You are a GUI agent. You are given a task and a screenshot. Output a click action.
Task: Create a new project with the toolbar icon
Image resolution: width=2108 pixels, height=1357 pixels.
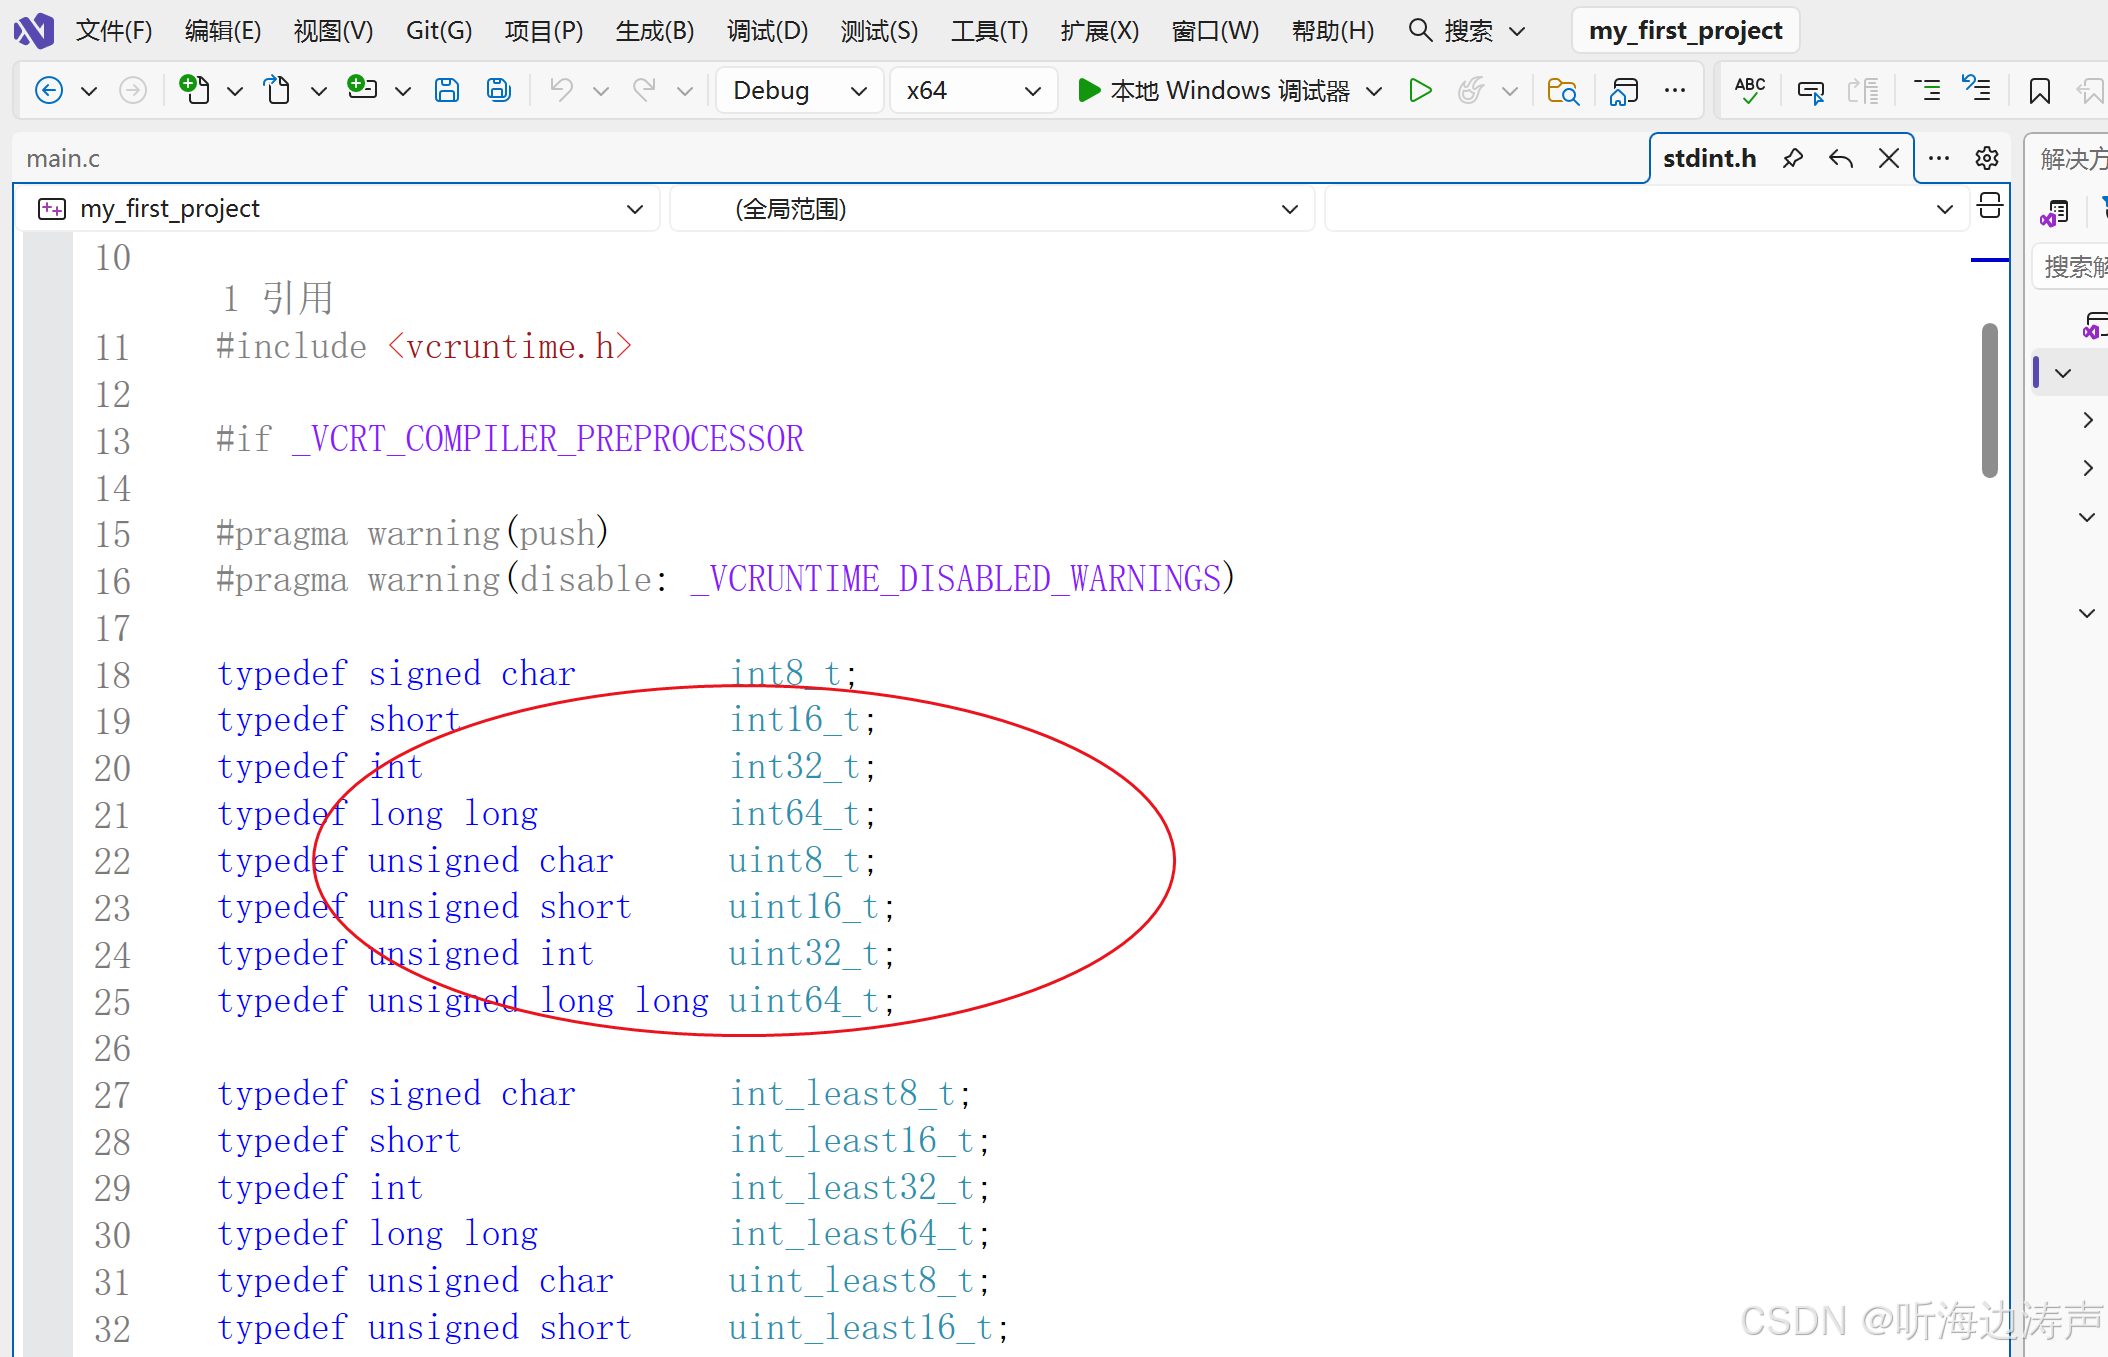pos(194,90)
